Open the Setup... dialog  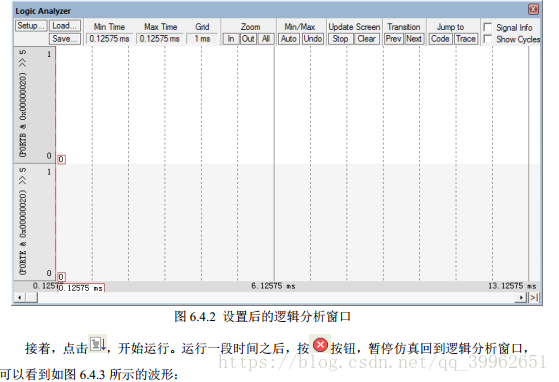(x=31, y=26)
